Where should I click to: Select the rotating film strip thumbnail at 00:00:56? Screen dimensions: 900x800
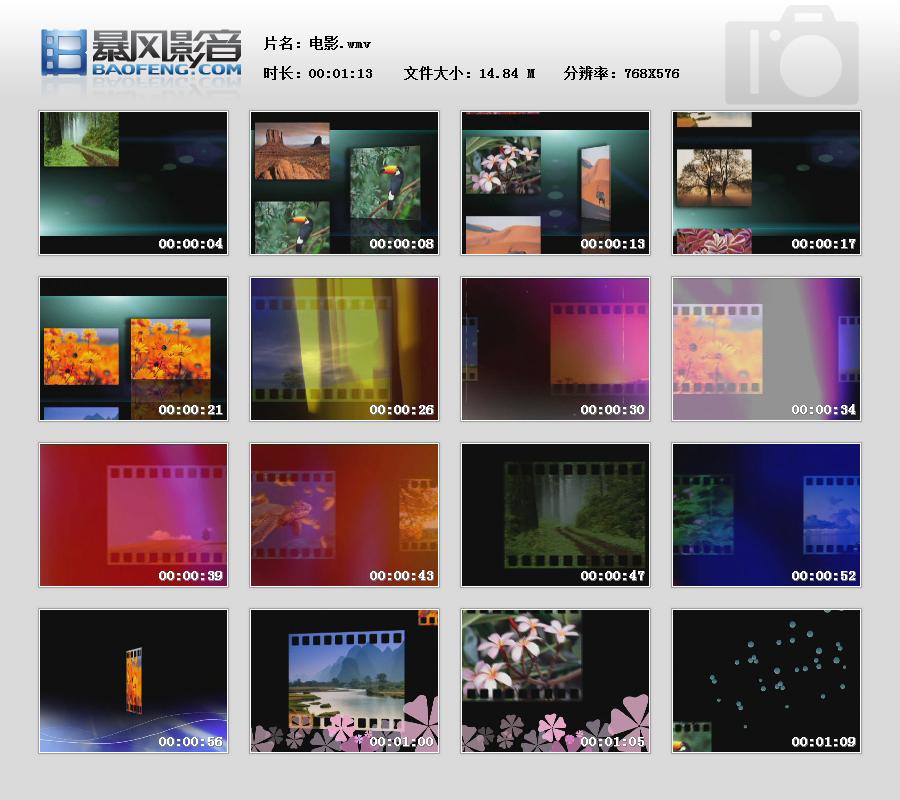pos(133,680)
